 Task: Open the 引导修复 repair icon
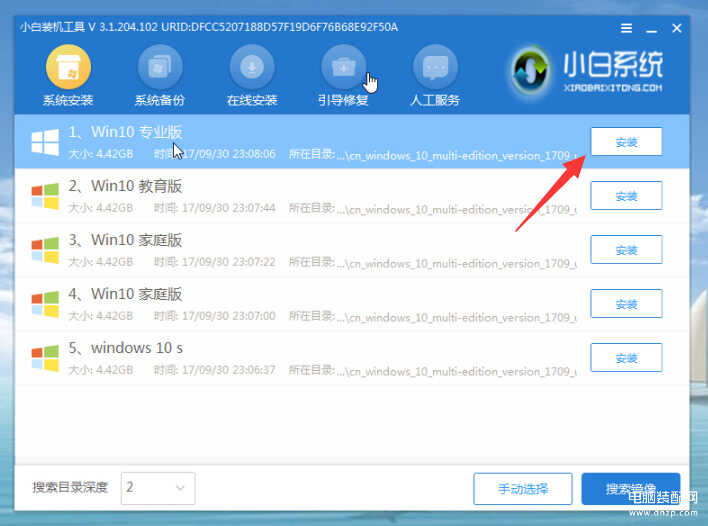[x=343, y=67]
